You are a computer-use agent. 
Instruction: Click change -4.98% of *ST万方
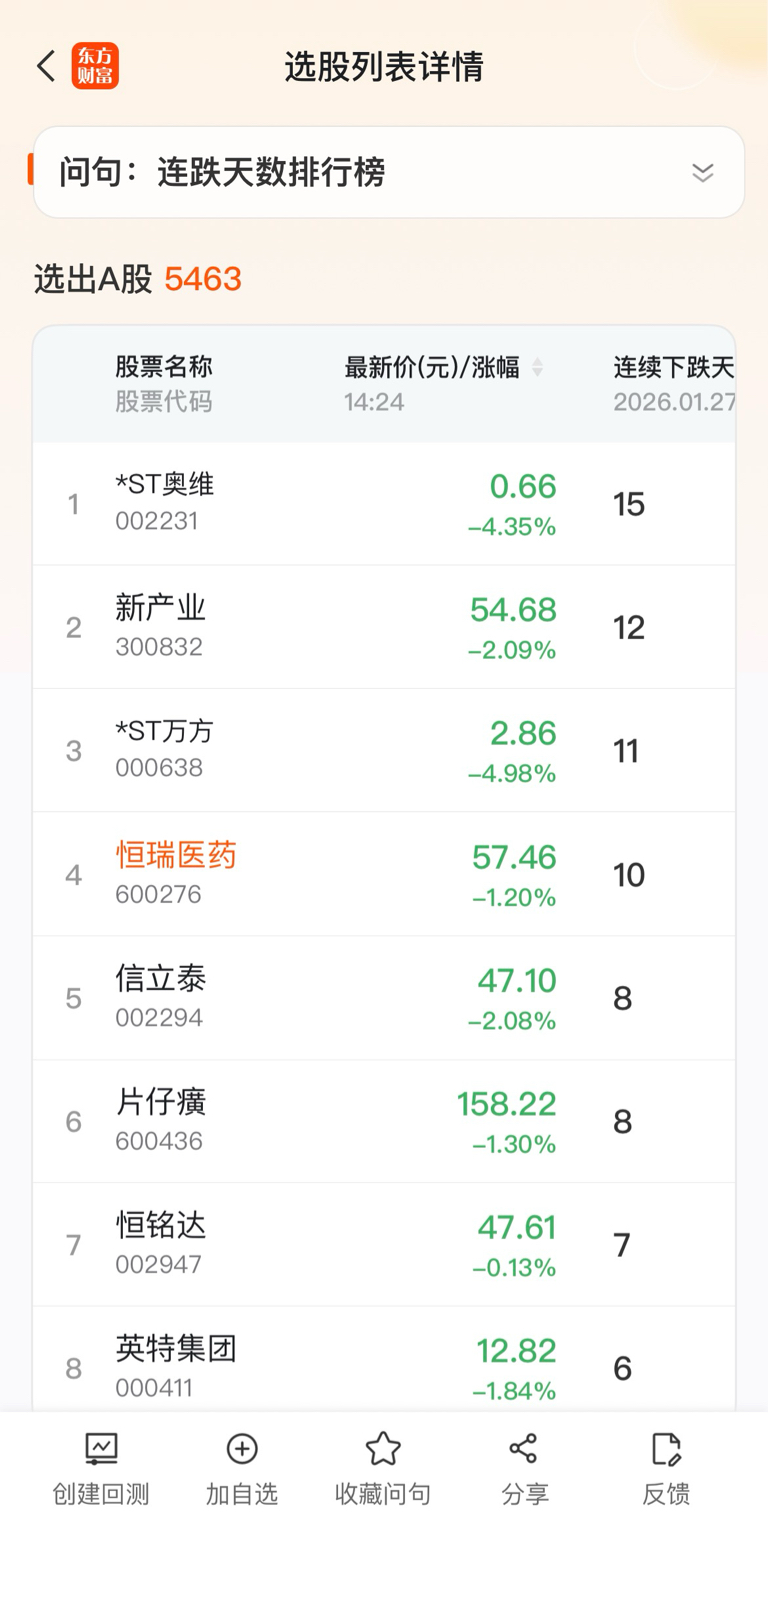(512, 774)
